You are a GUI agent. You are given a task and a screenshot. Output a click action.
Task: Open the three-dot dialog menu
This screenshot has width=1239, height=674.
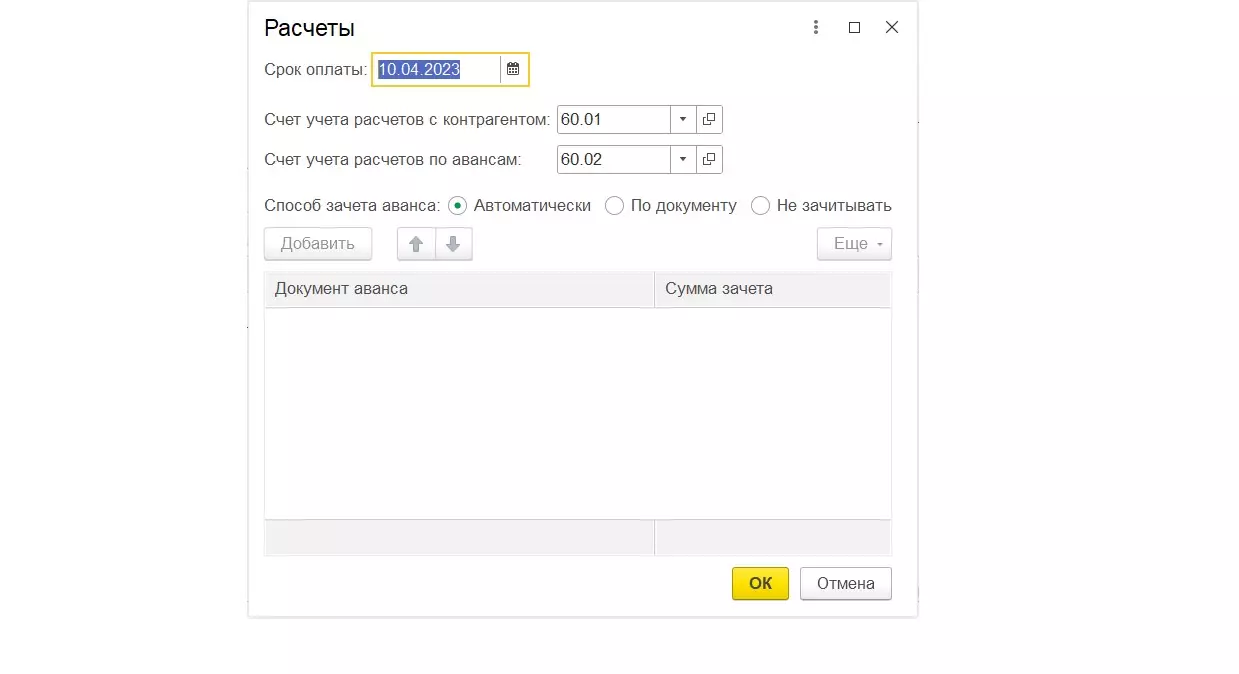click(x=816, y=28)
